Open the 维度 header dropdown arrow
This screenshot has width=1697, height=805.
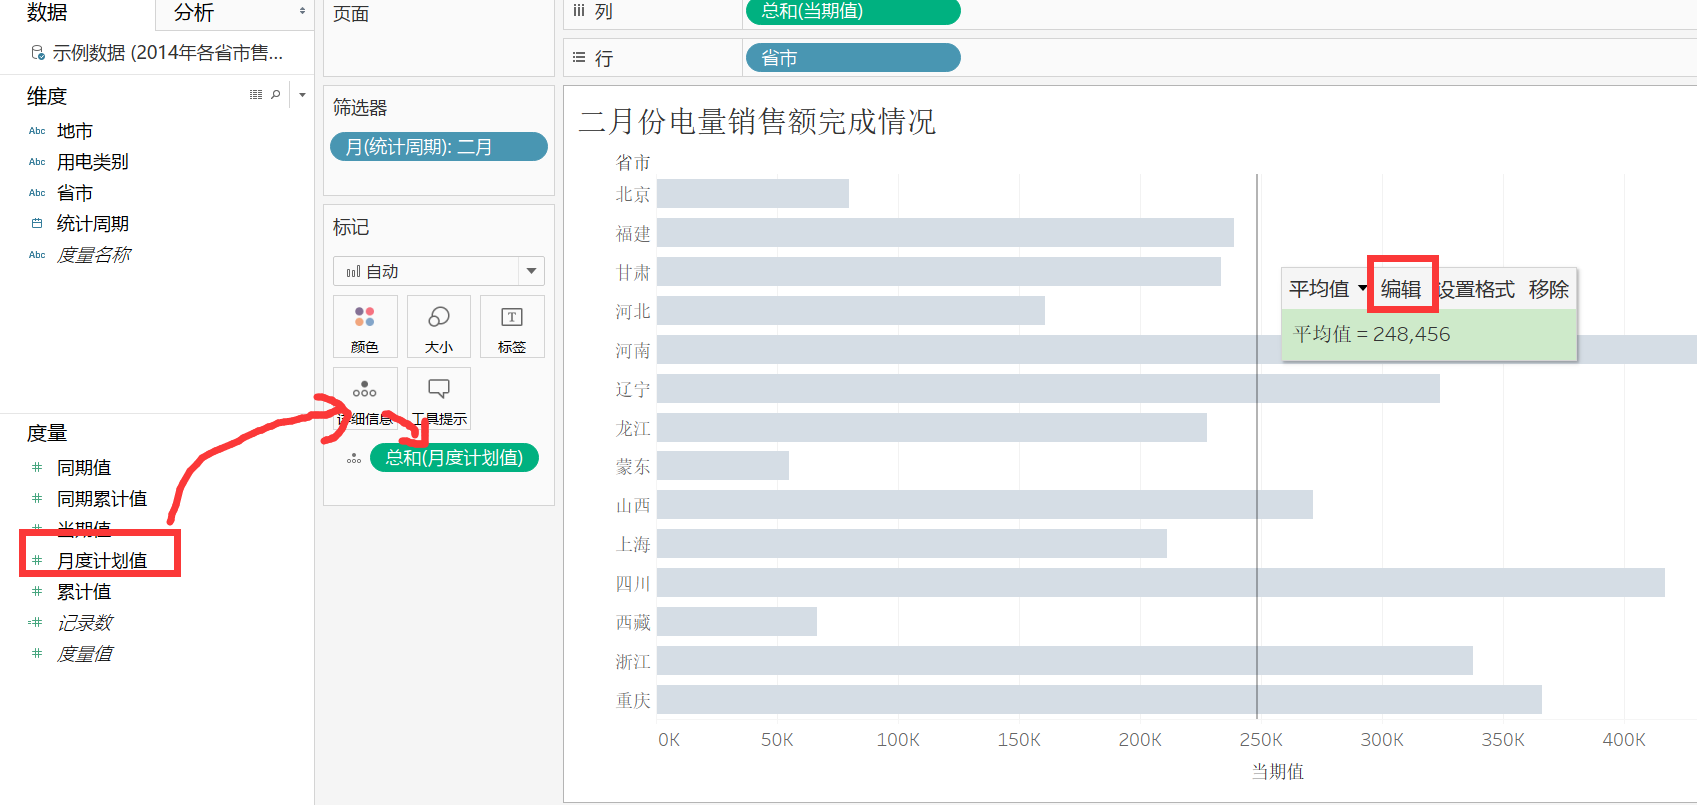pyautogui.click(x=302, y=95)
